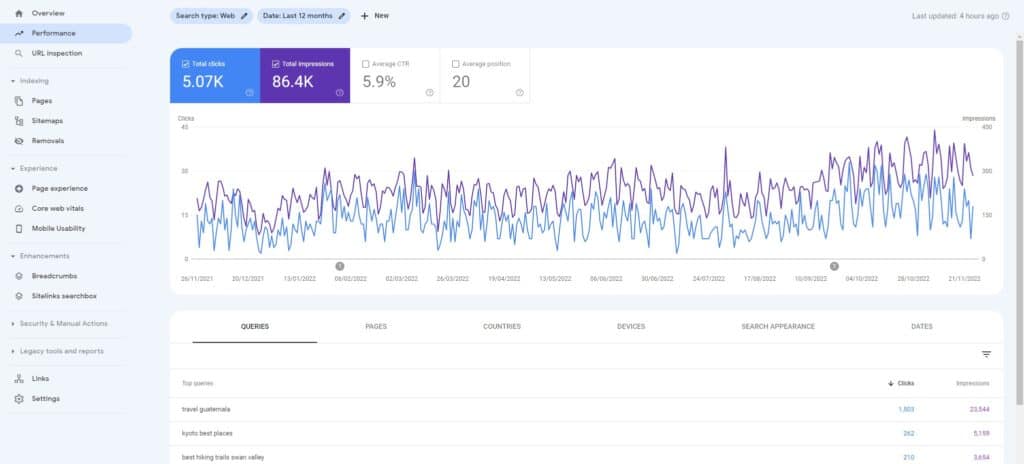Viewport: 1024px width, 464px height.
Task: Click the help icon beside Last updated
Action: click(1005, 16)
